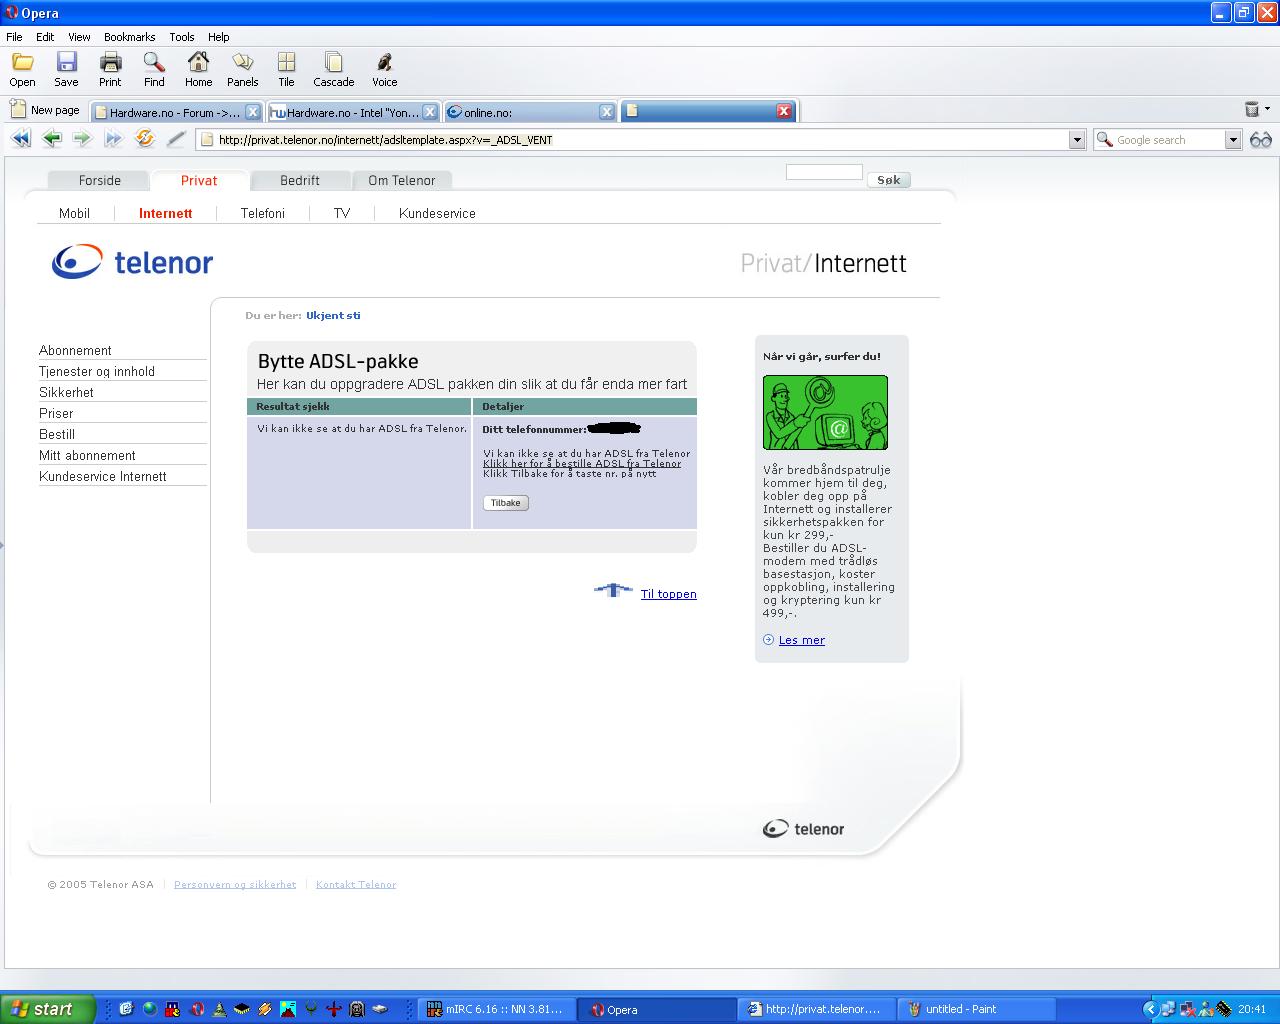Image resolution: width=1280 pixels, height=1024 pixels.
Task: Click the Print toolbar icon
Action: pos(110,62)
